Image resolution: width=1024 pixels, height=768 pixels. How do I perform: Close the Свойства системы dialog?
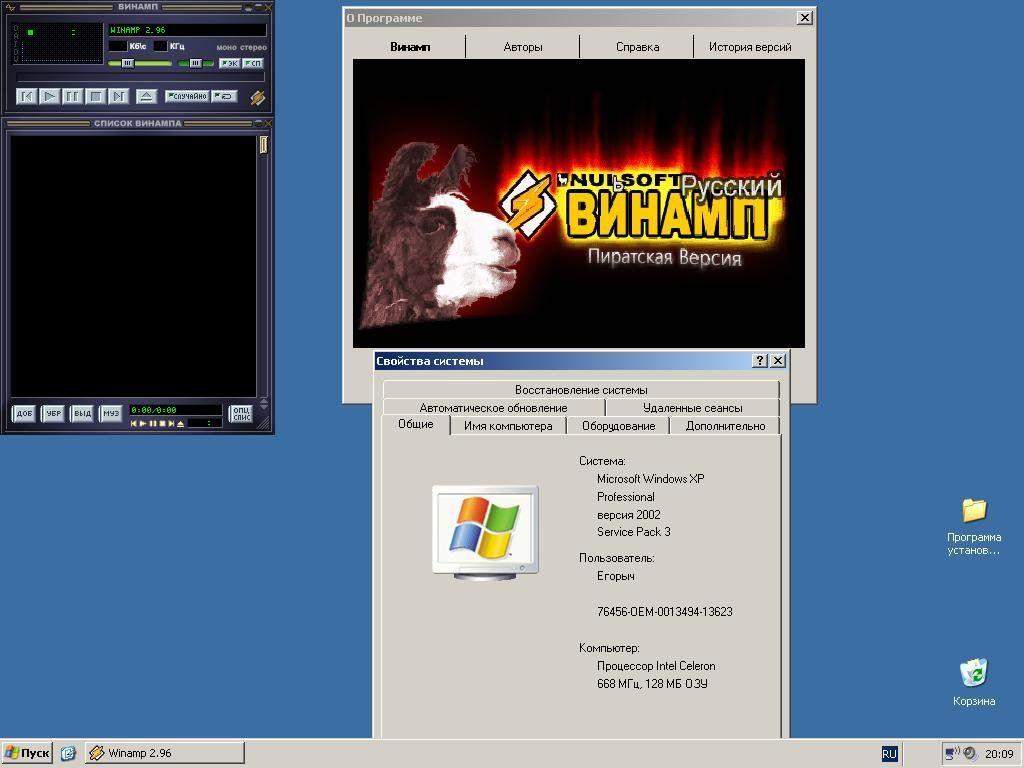[778, 360]
